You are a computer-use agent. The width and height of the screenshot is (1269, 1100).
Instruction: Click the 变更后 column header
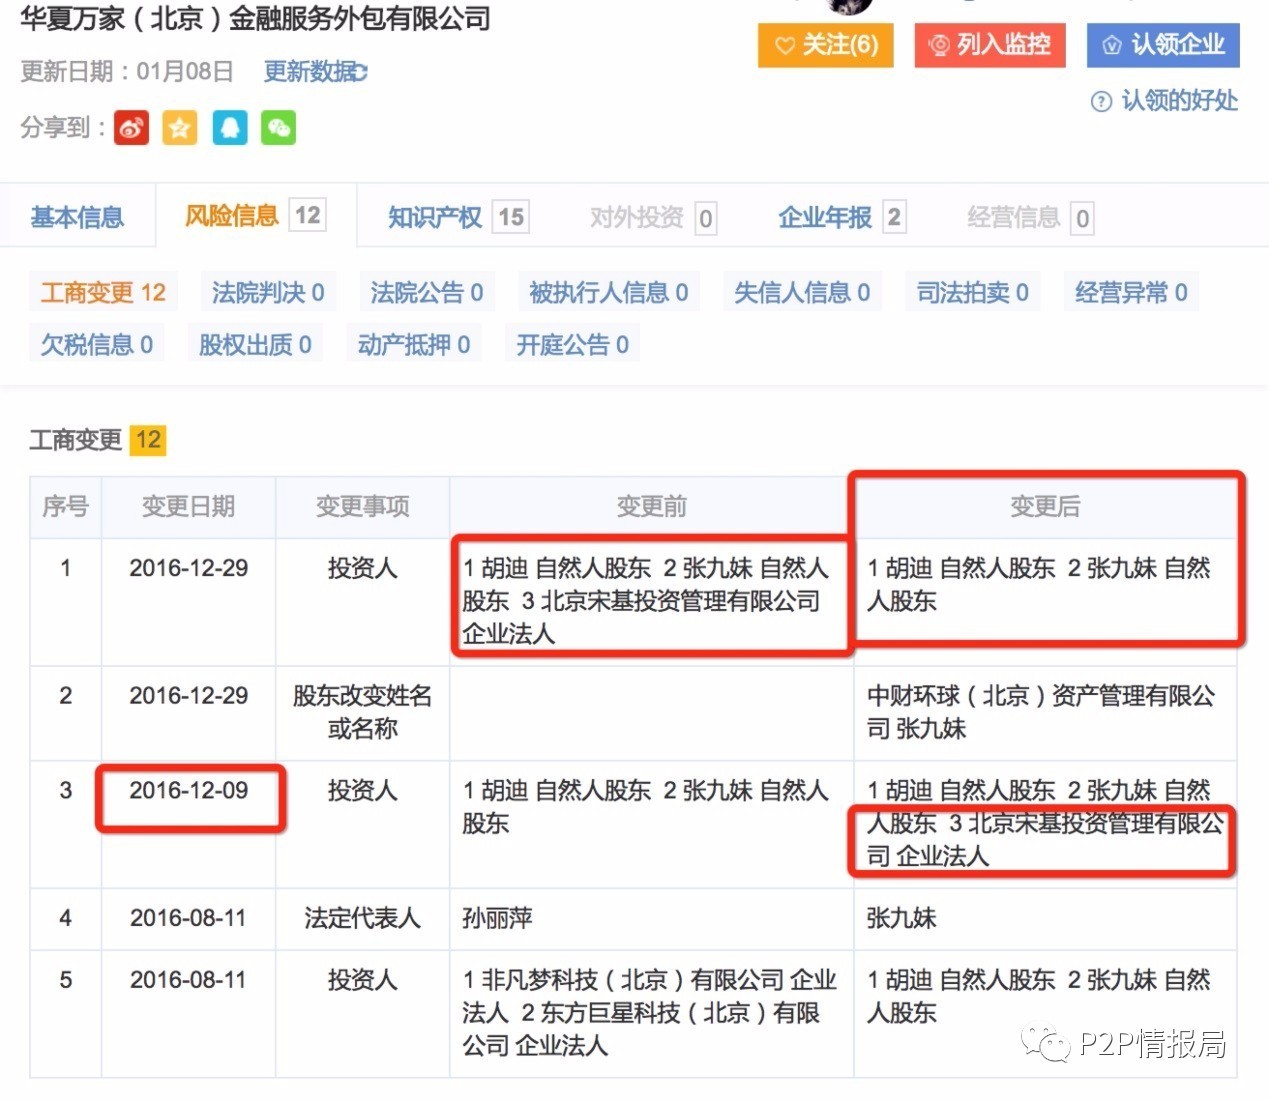point(1045,507)
